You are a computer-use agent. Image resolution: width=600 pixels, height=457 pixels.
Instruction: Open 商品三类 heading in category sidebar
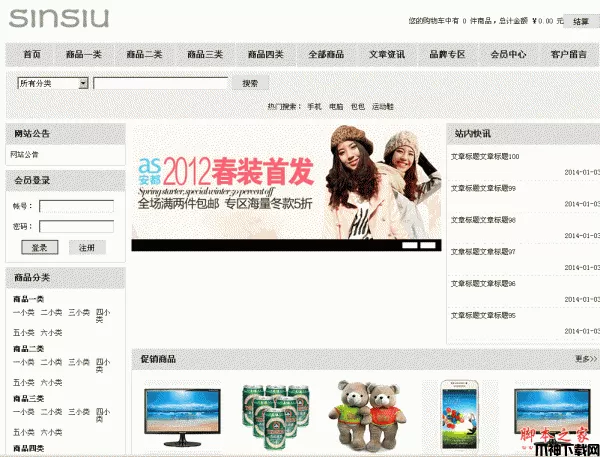pyautogui.click(x=28, y=398)
